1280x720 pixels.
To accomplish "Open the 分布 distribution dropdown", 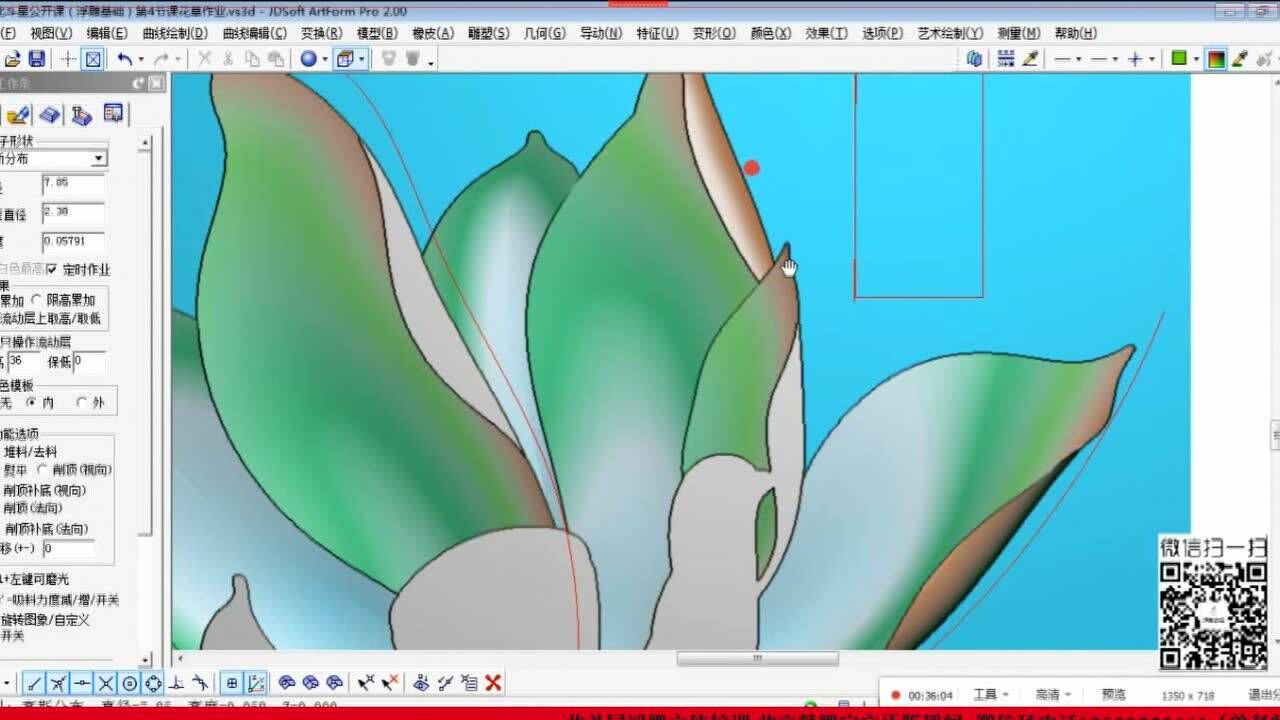I will pyautogui.click(x=98, y=159).
